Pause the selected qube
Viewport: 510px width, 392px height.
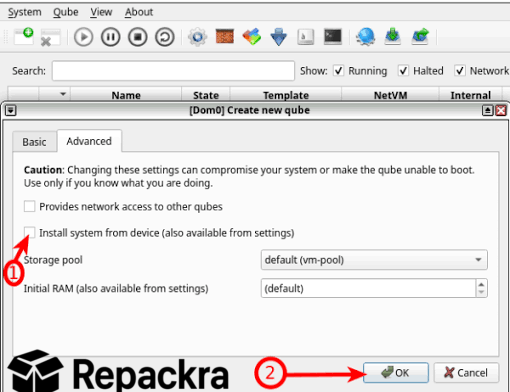click(110, 37)
